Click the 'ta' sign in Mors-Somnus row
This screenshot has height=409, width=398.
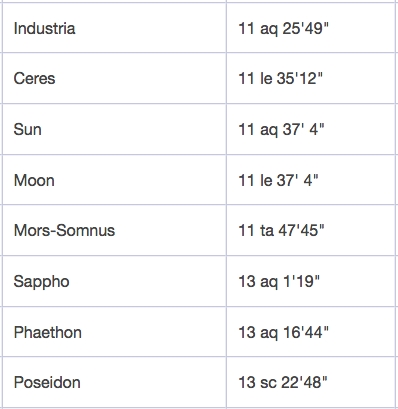point(267,231)
